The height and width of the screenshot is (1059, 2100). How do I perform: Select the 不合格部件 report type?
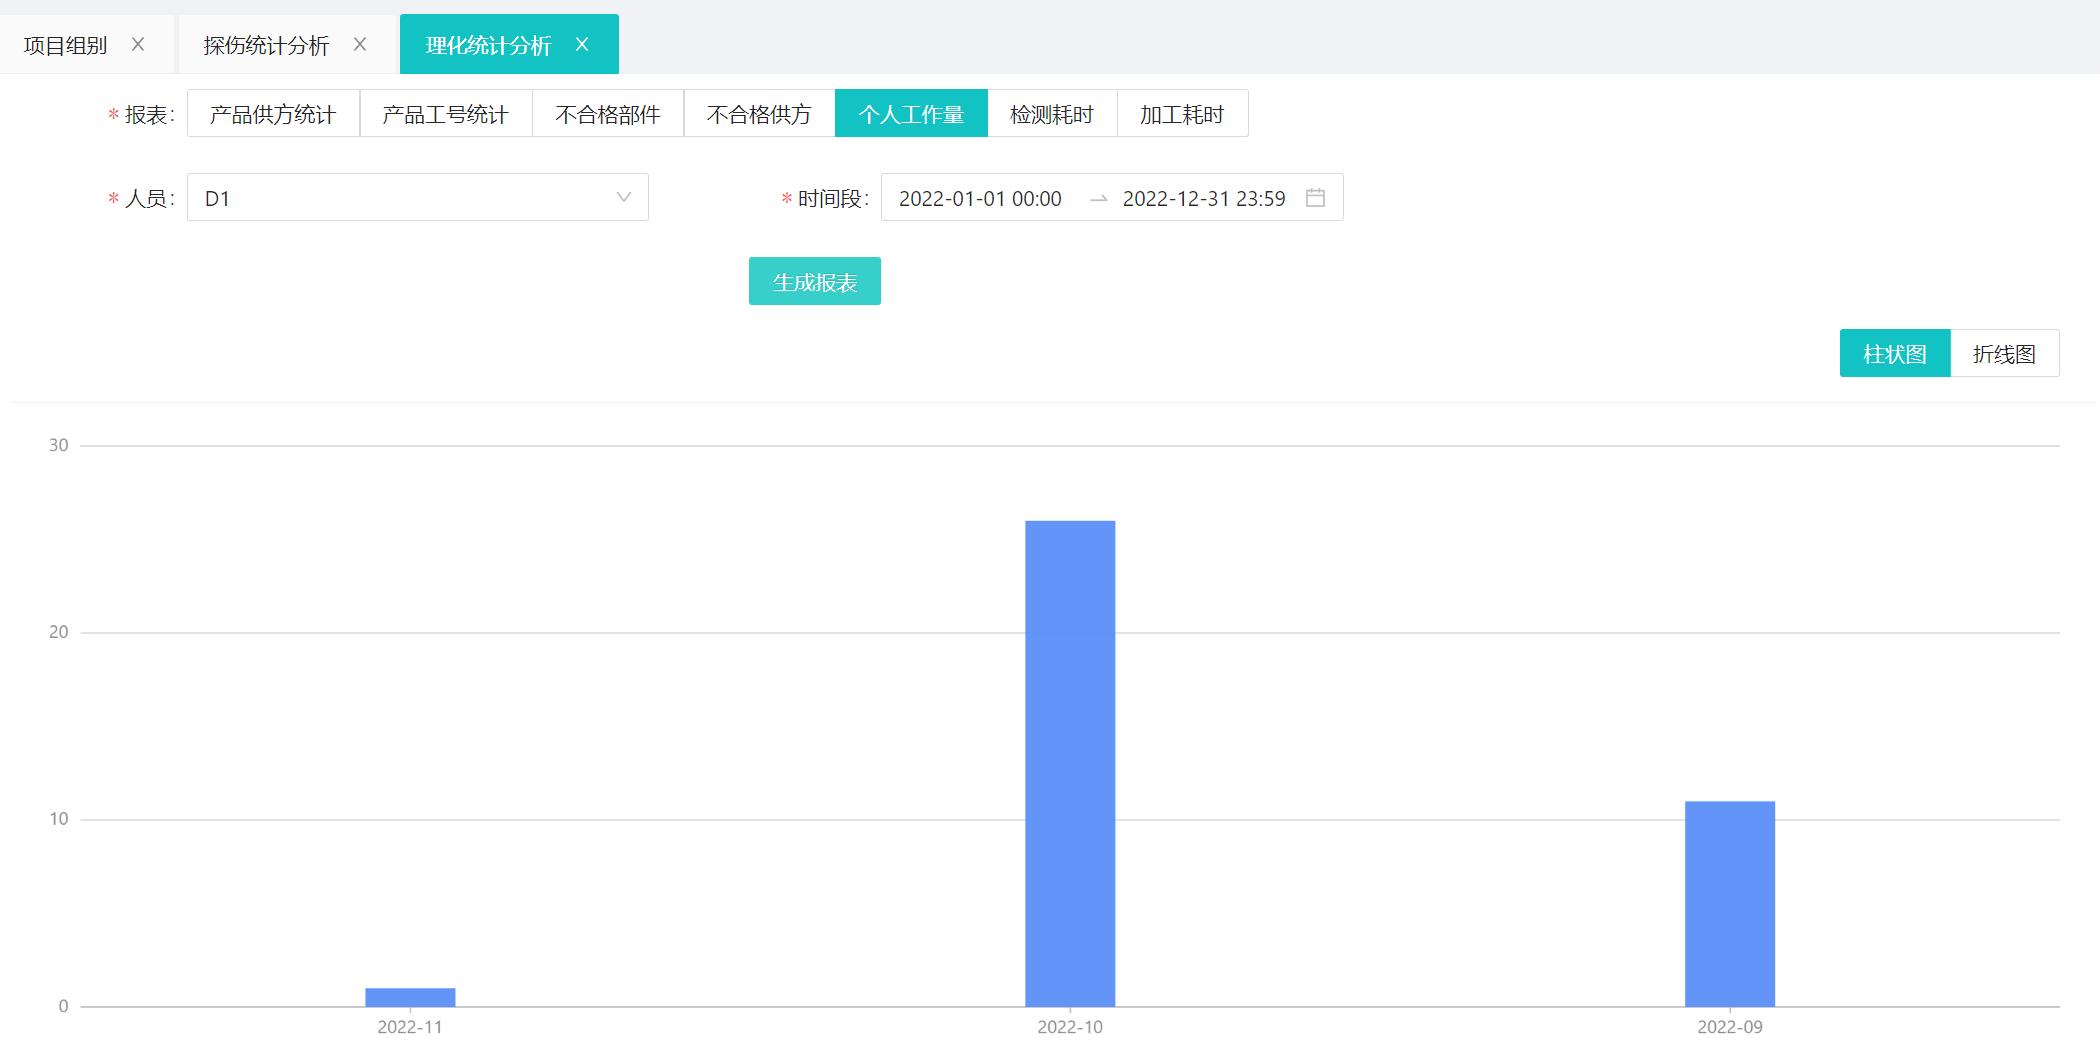(x=608, y=114)
